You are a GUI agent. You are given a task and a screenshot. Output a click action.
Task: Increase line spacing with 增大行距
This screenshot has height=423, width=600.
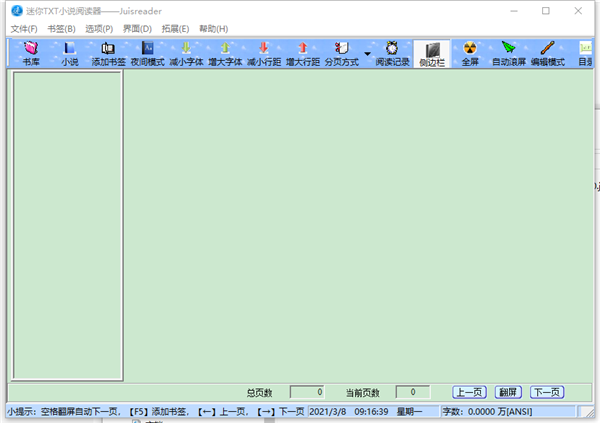(x=303, y=54)
